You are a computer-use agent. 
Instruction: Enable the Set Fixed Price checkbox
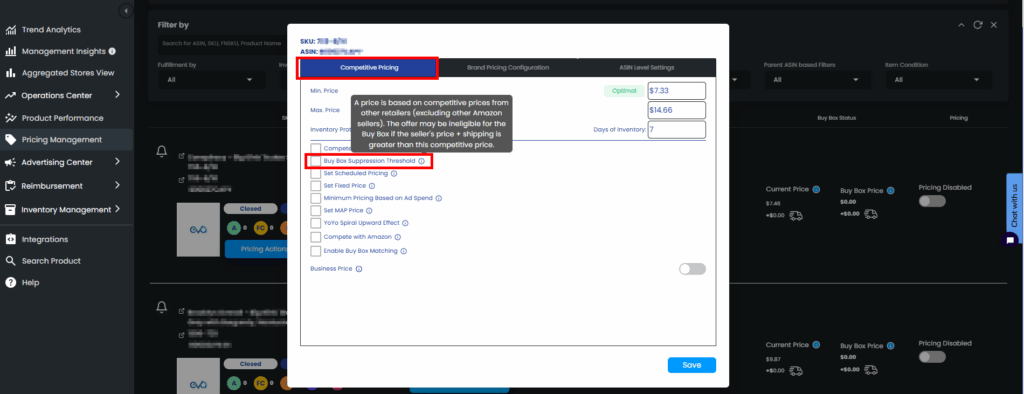[x=316, y=186]
